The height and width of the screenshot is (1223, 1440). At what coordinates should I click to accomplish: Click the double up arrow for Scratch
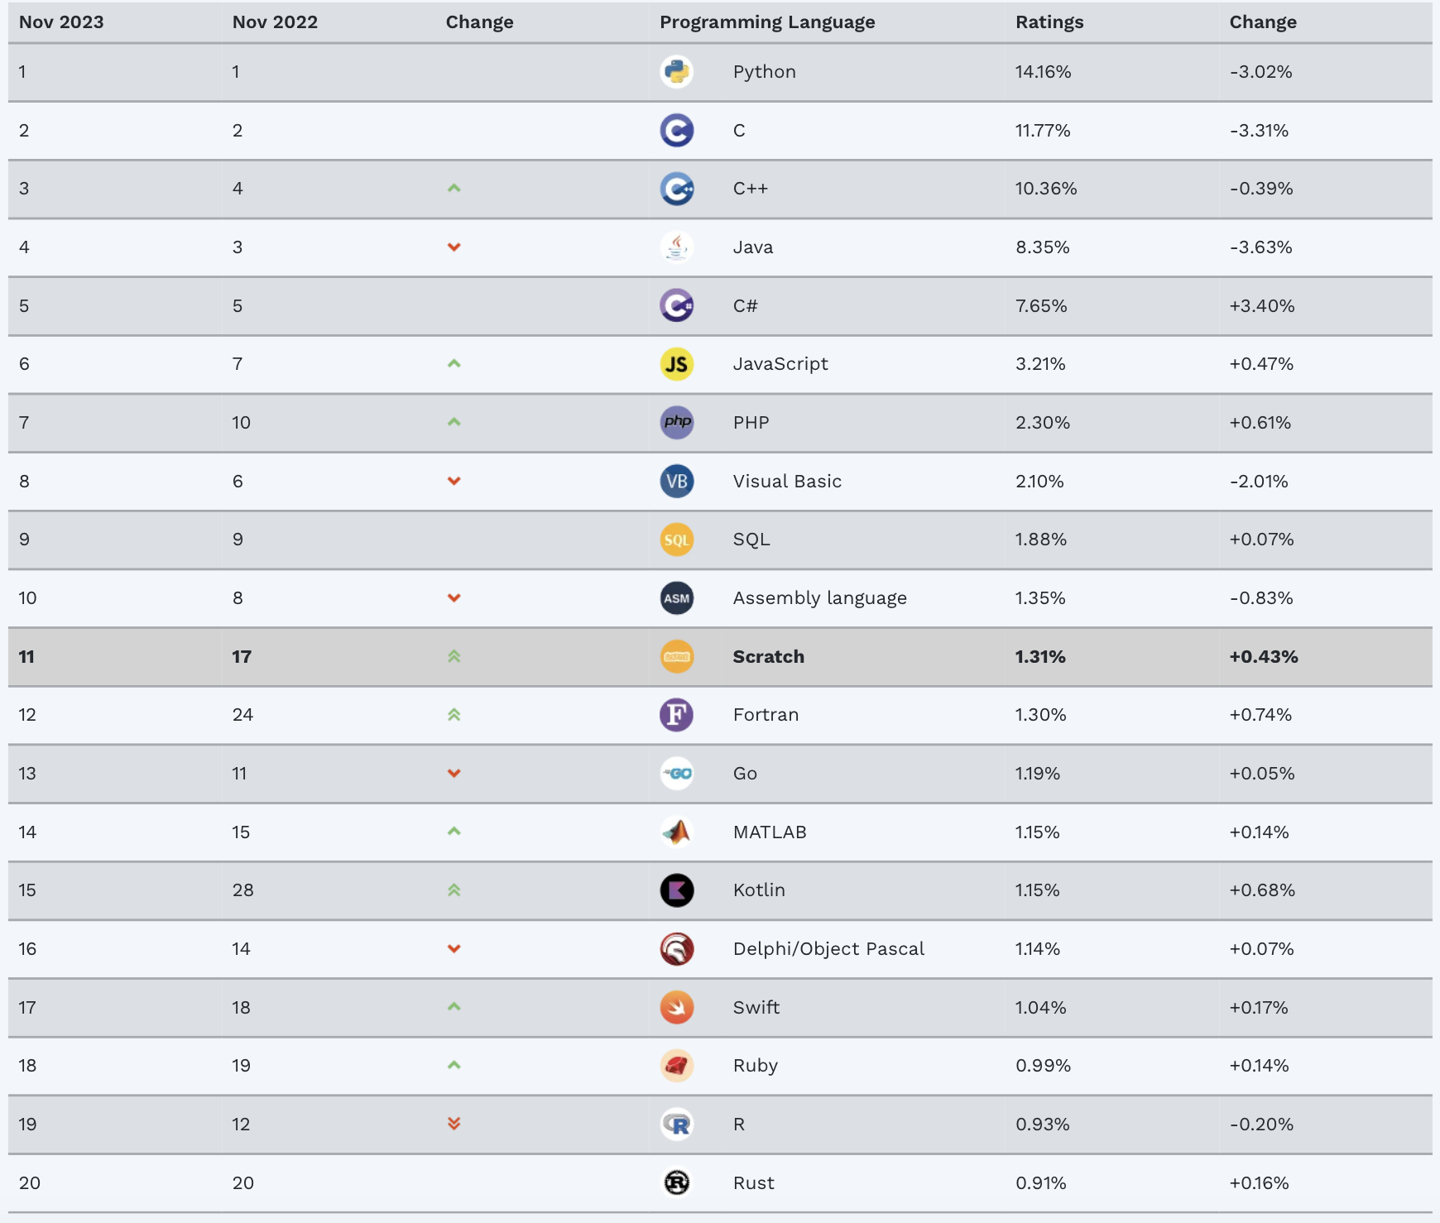(x=454, y=656)
